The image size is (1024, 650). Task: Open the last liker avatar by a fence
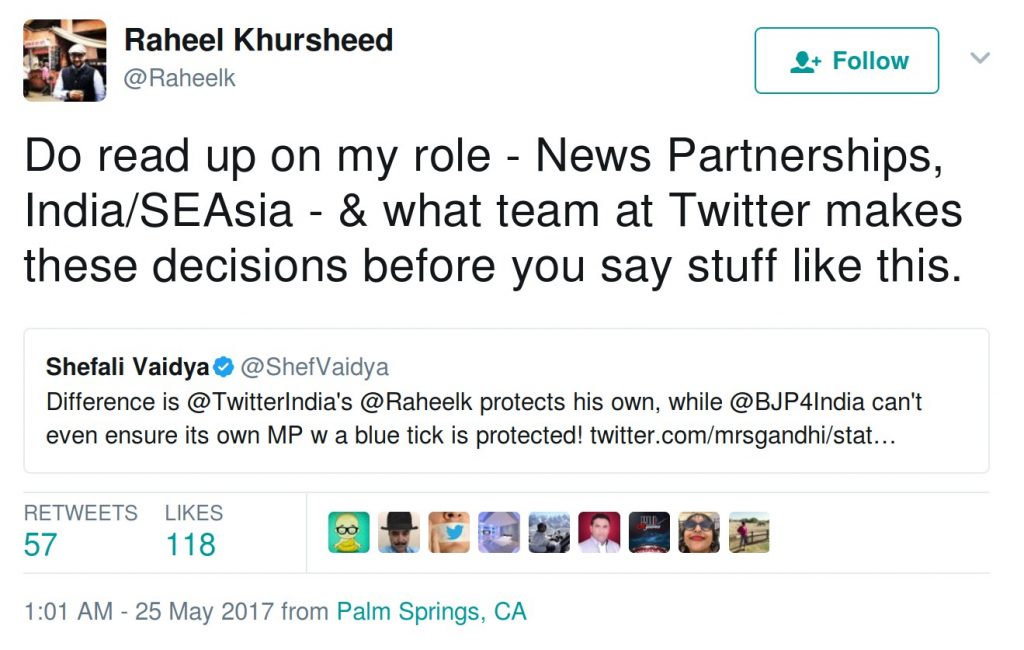(x=749, y=532)
